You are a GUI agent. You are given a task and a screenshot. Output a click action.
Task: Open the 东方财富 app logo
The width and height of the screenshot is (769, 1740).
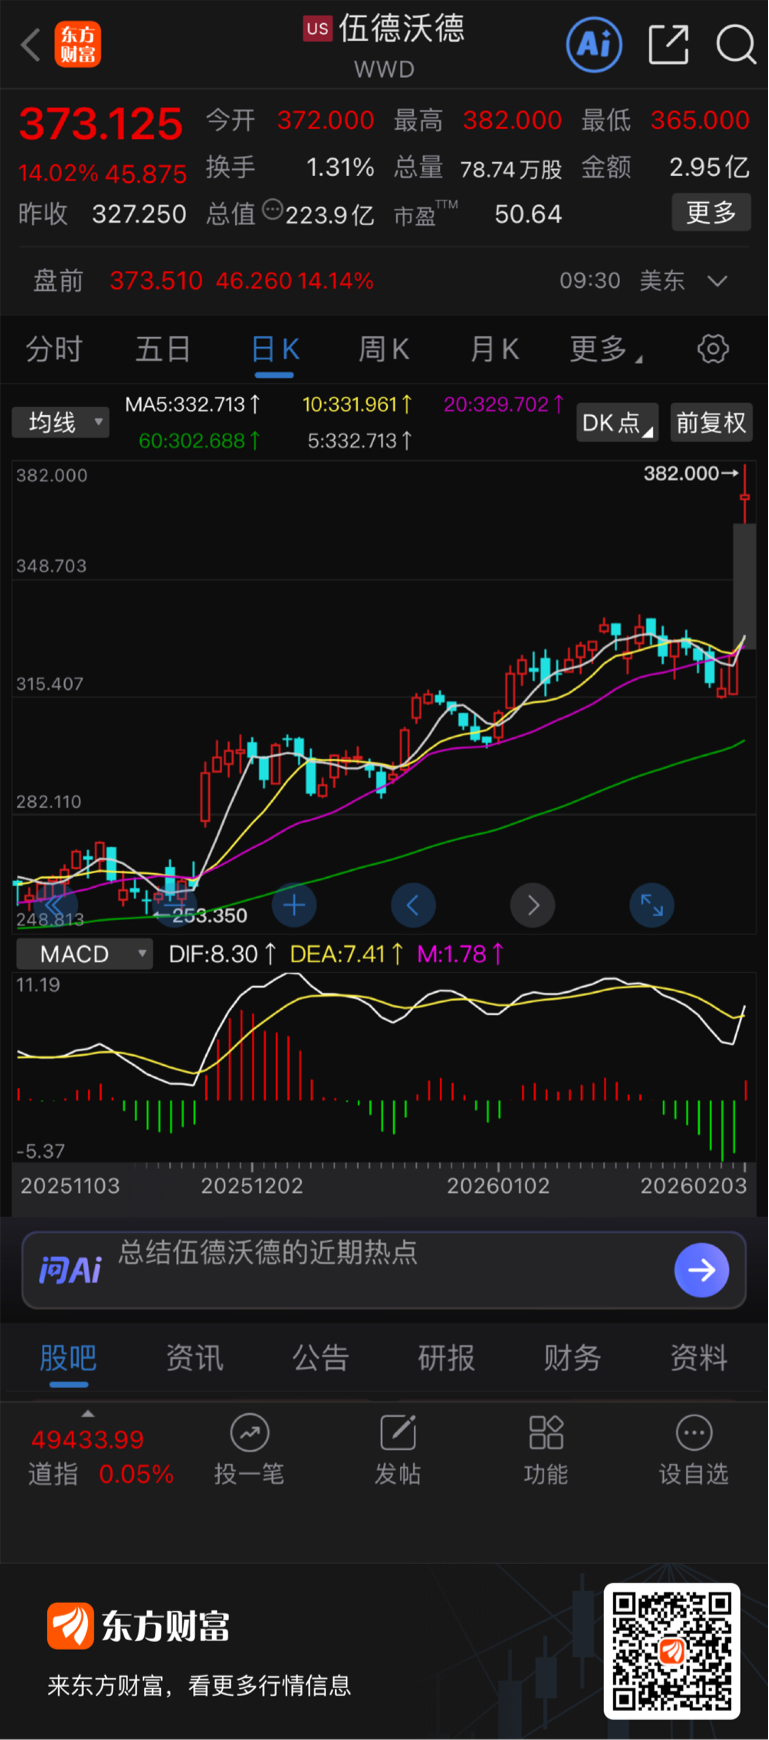(77, 45)
